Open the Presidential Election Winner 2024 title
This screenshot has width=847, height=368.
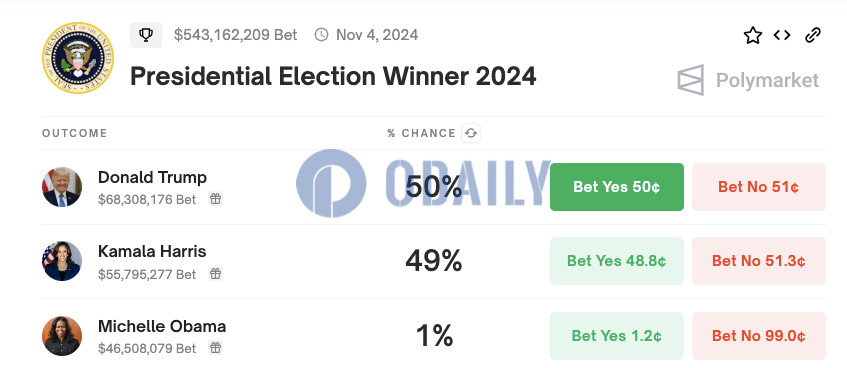[333, 76]
